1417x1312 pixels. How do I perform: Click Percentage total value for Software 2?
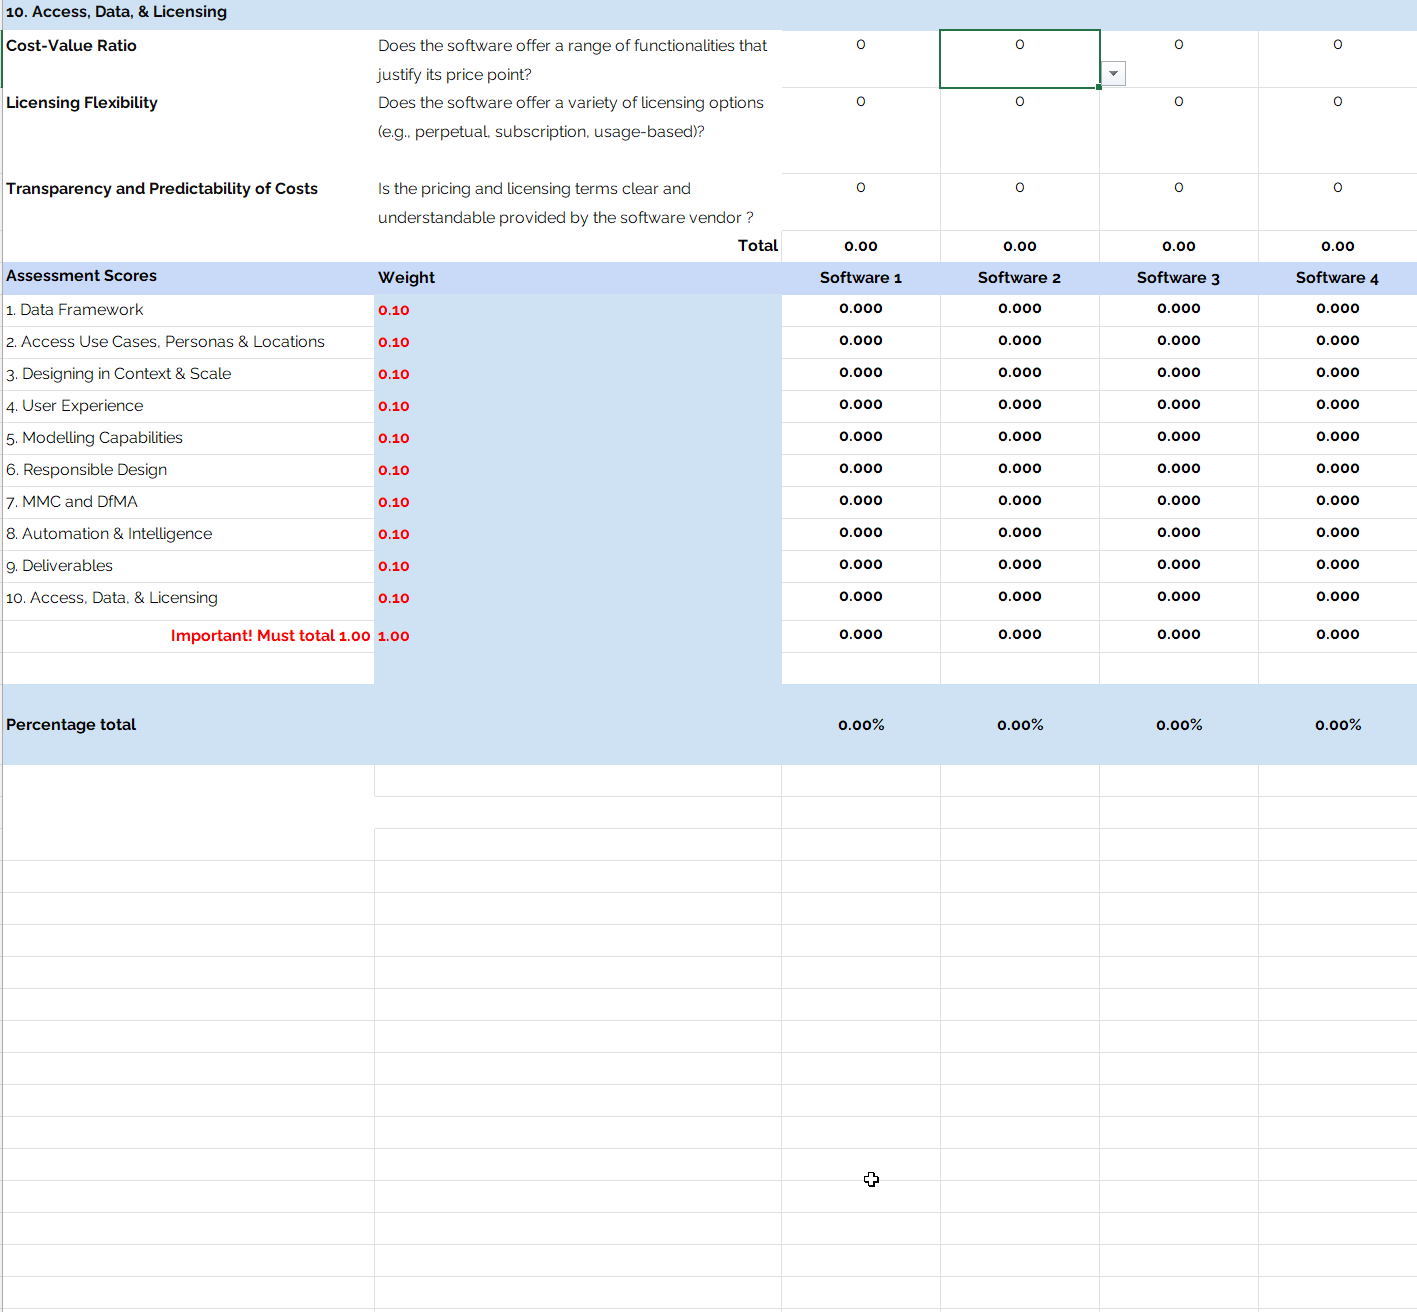pos(1019,725)
